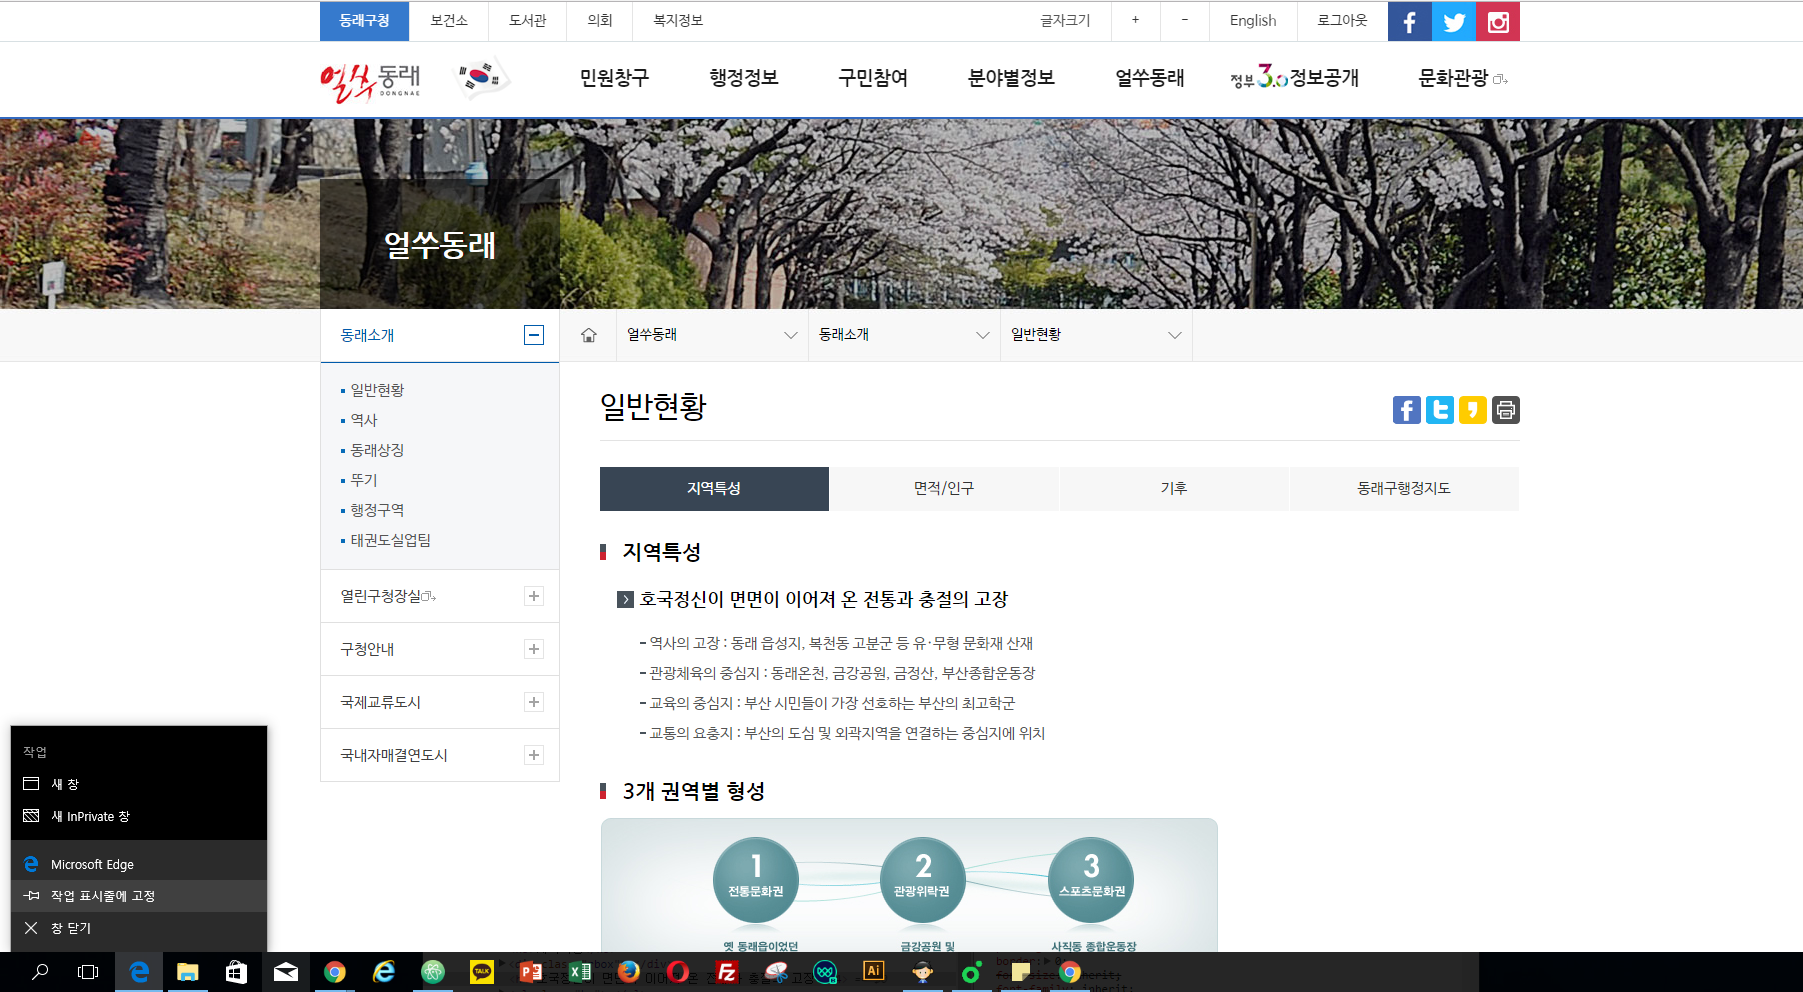Share via the yellow KakaoStory icon

coord(1473,410)
